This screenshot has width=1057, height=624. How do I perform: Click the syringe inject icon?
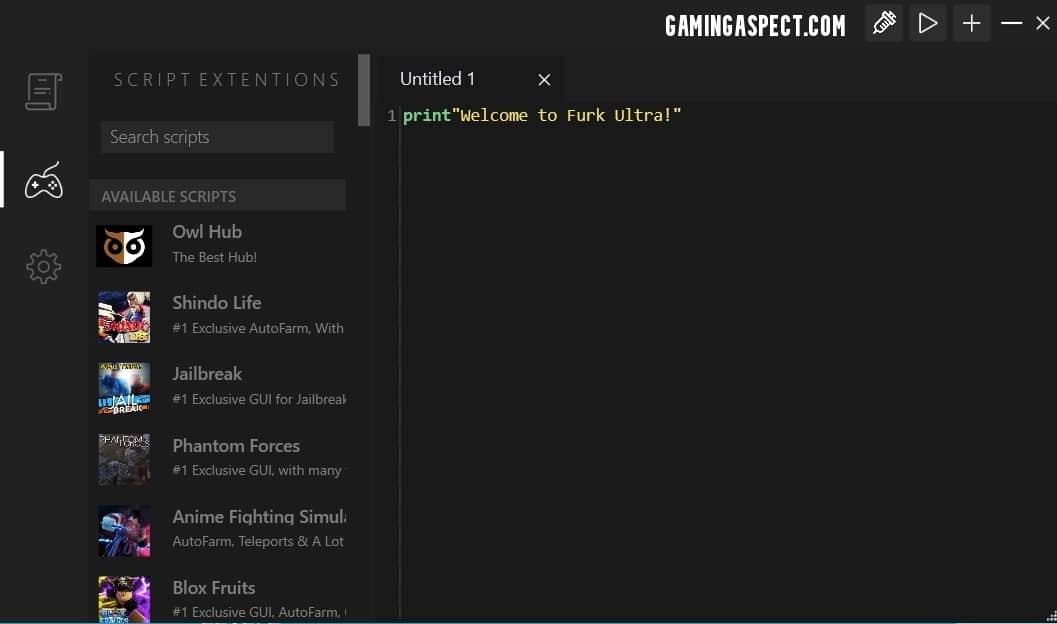884,23
